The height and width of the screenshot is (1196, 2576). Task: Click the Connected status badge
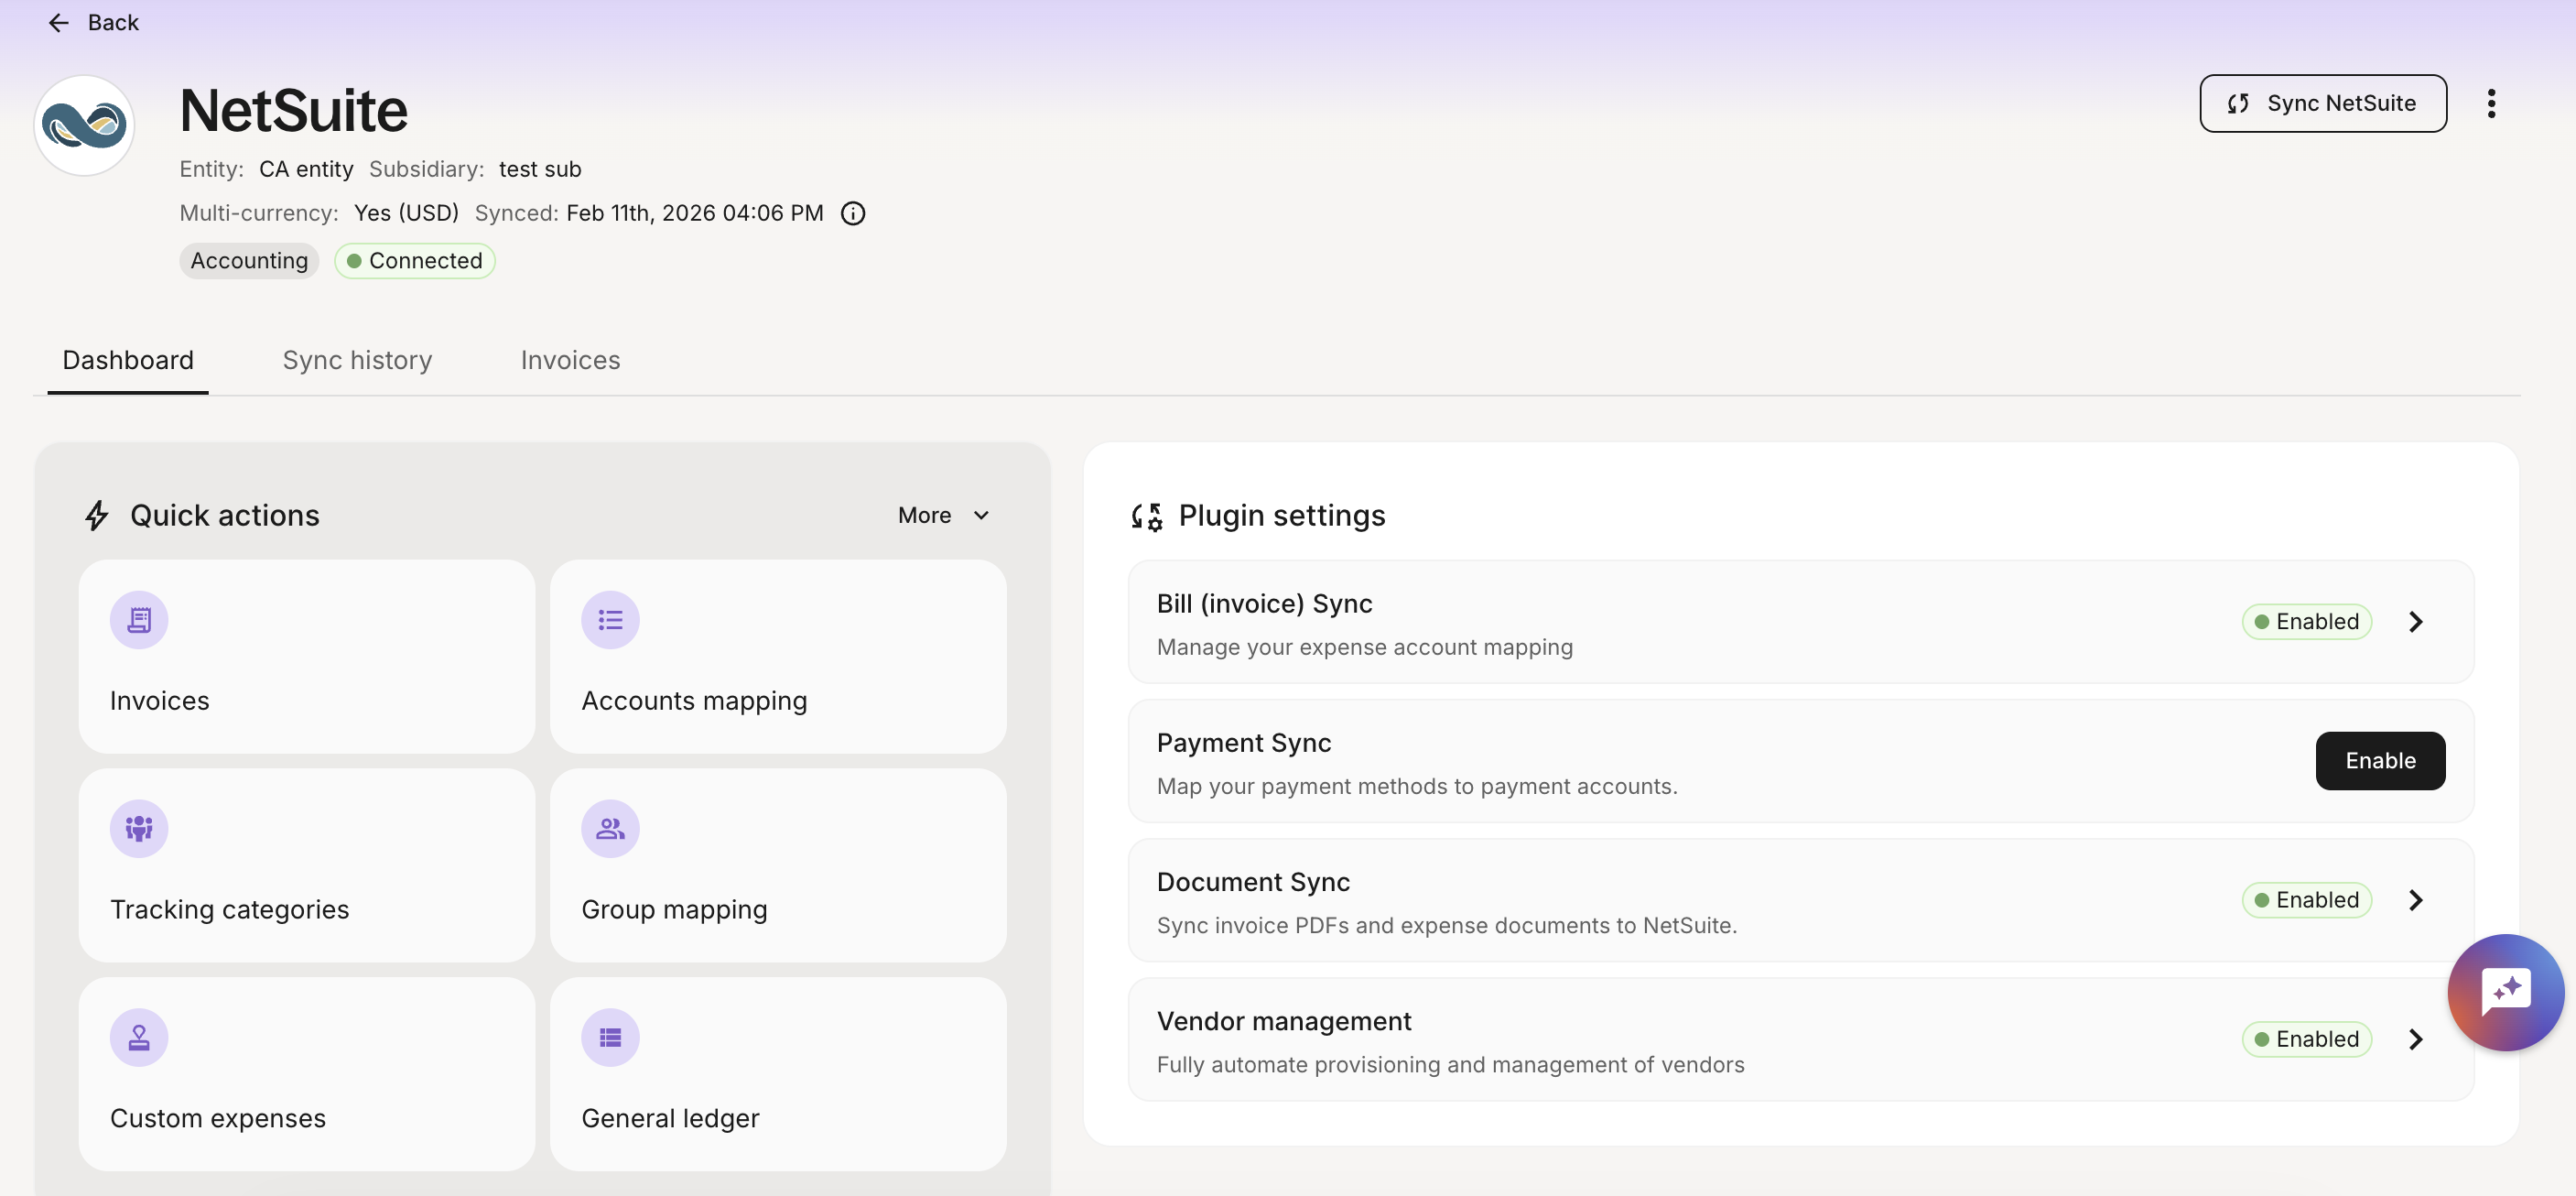pos(414,261)
